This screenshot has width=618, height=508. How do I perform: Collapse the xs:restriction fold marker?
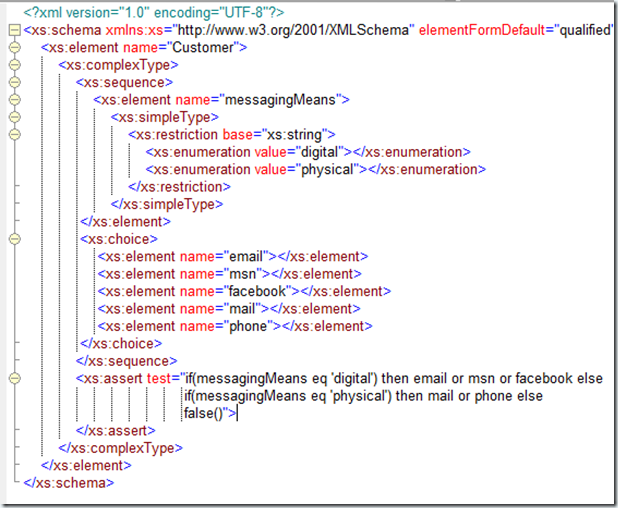(x=13, y=134)
